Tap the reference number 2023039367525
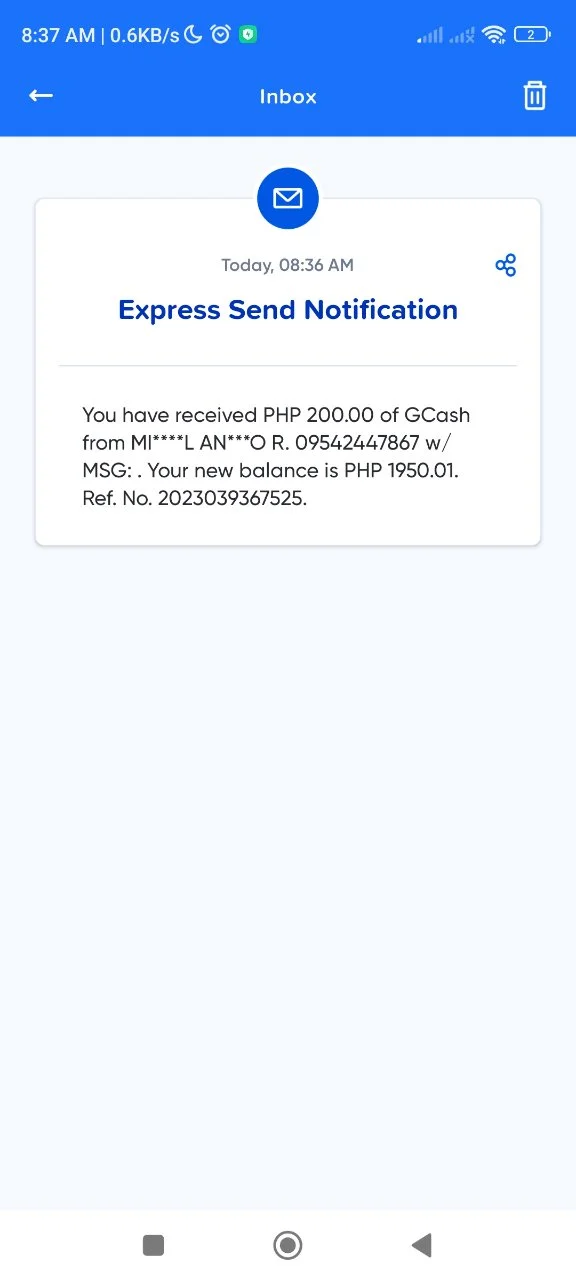The height and width of the screenshot is (1280, 576). [x=232, y=498]
